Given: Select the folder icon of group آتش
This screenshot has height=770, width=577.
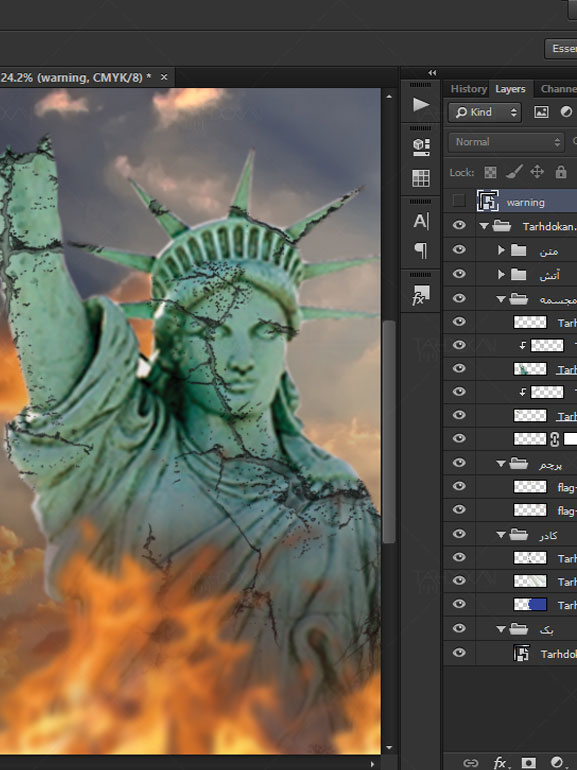Looking at the screenshot, I should (519, 274).
